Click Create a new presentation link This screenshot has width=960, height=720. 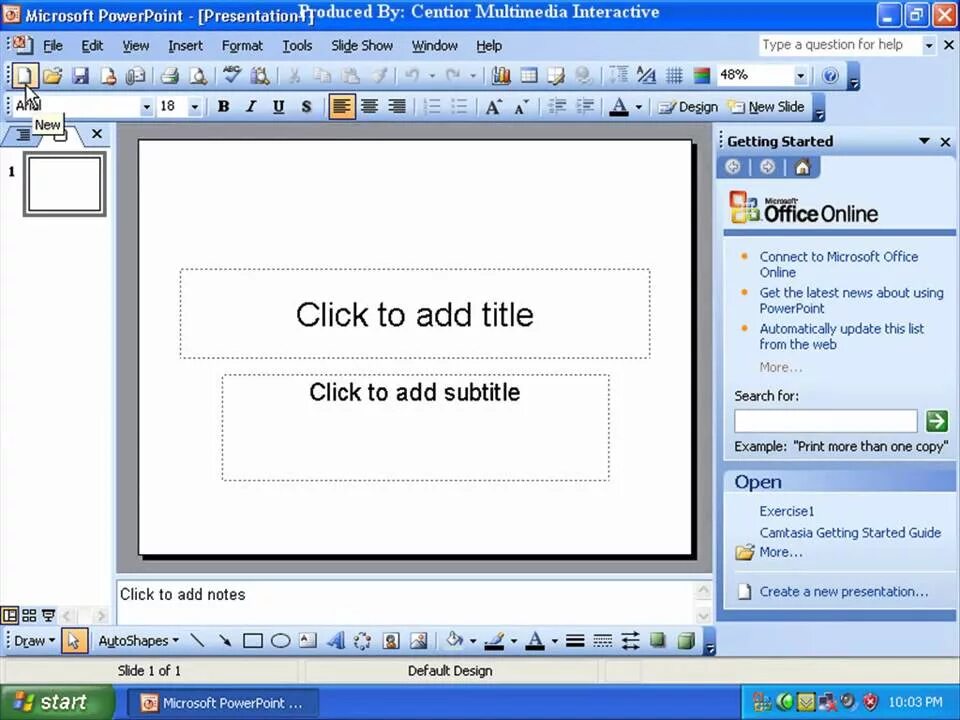(844, 591)
